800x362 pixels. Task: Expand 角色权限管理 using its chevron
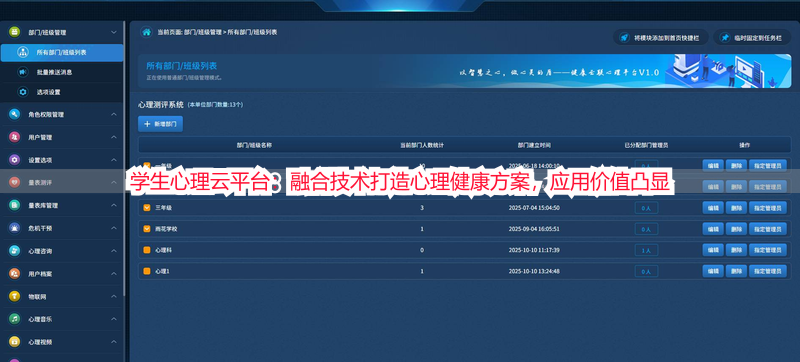(114, 115)
